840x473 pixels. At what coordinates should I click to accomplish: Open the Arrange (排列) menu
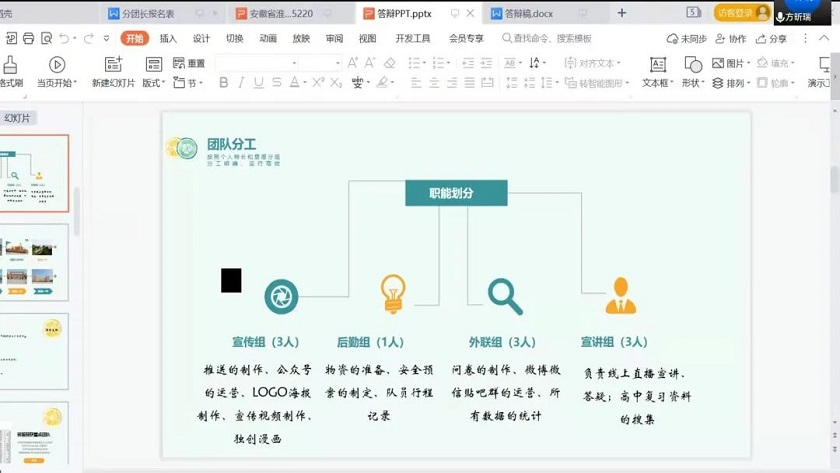(x=731, y=83)
